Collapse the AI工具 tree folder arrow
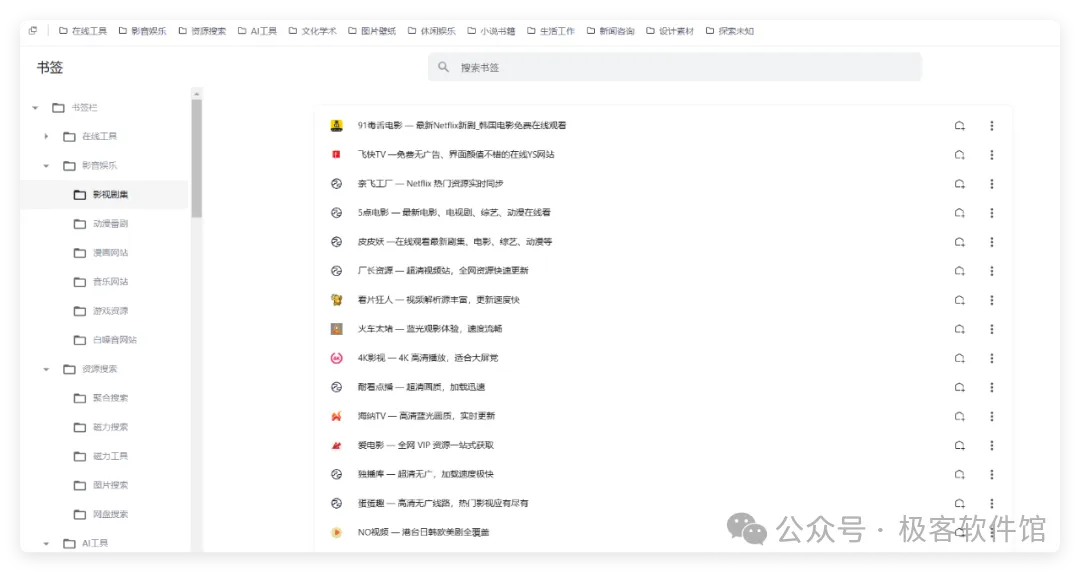1080x572 pixels. coord(46,543)
